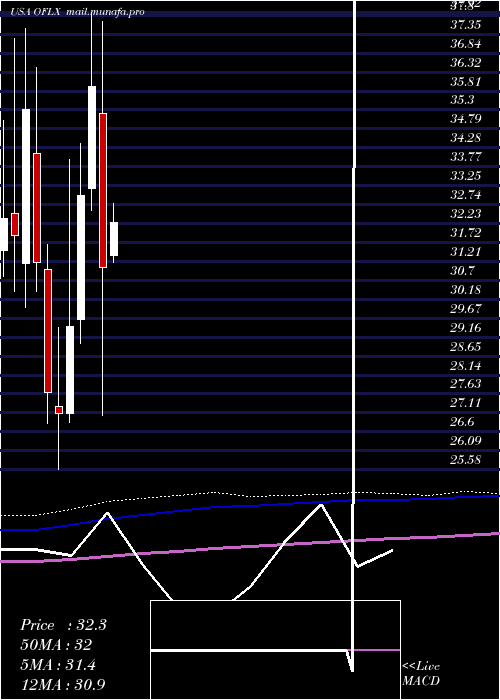Click the 34.28 price axis label
This screenshot has width=500, height=700.
pos(465,138)
